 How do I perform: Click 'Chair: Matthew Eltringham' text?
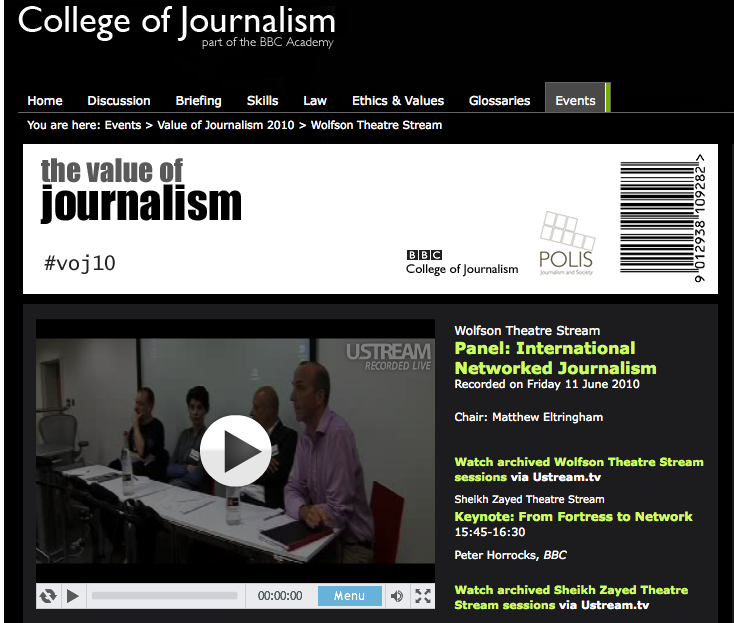(528, 417)
